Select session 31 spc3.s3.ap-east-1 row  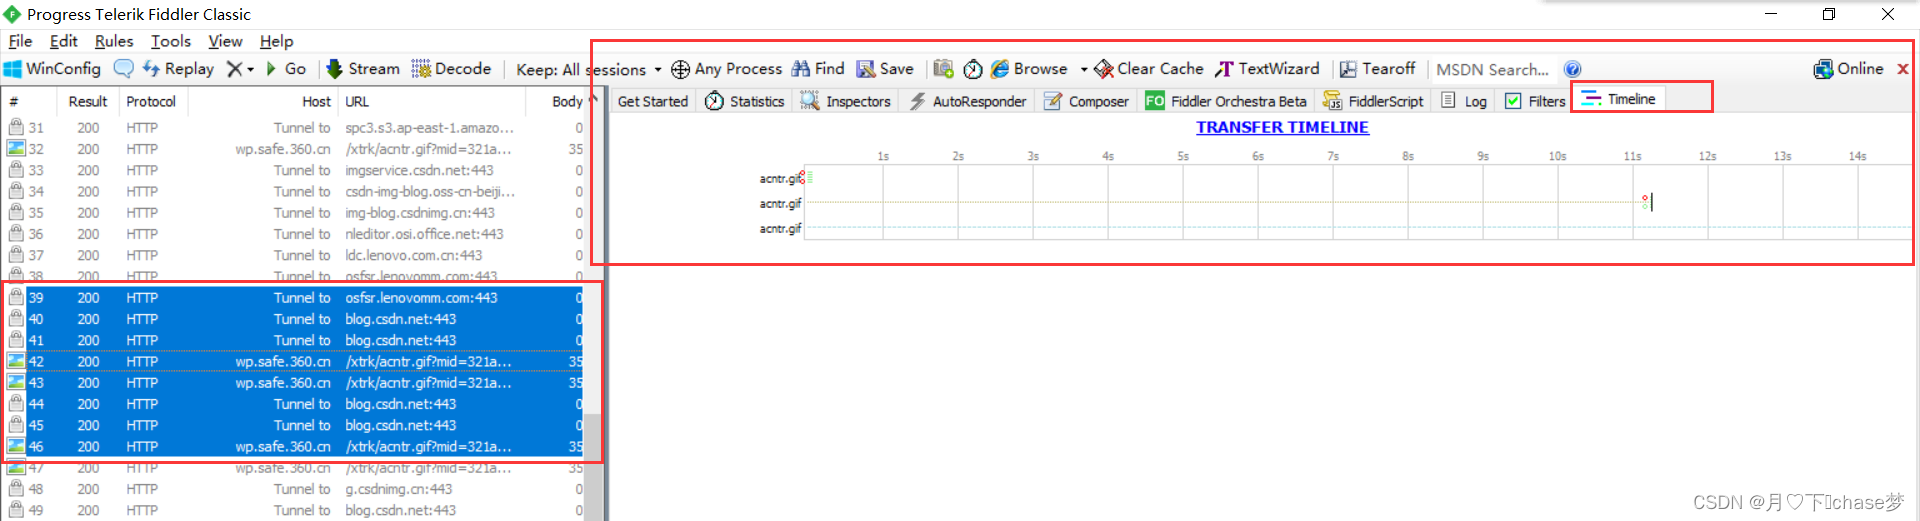pos(295,128)
